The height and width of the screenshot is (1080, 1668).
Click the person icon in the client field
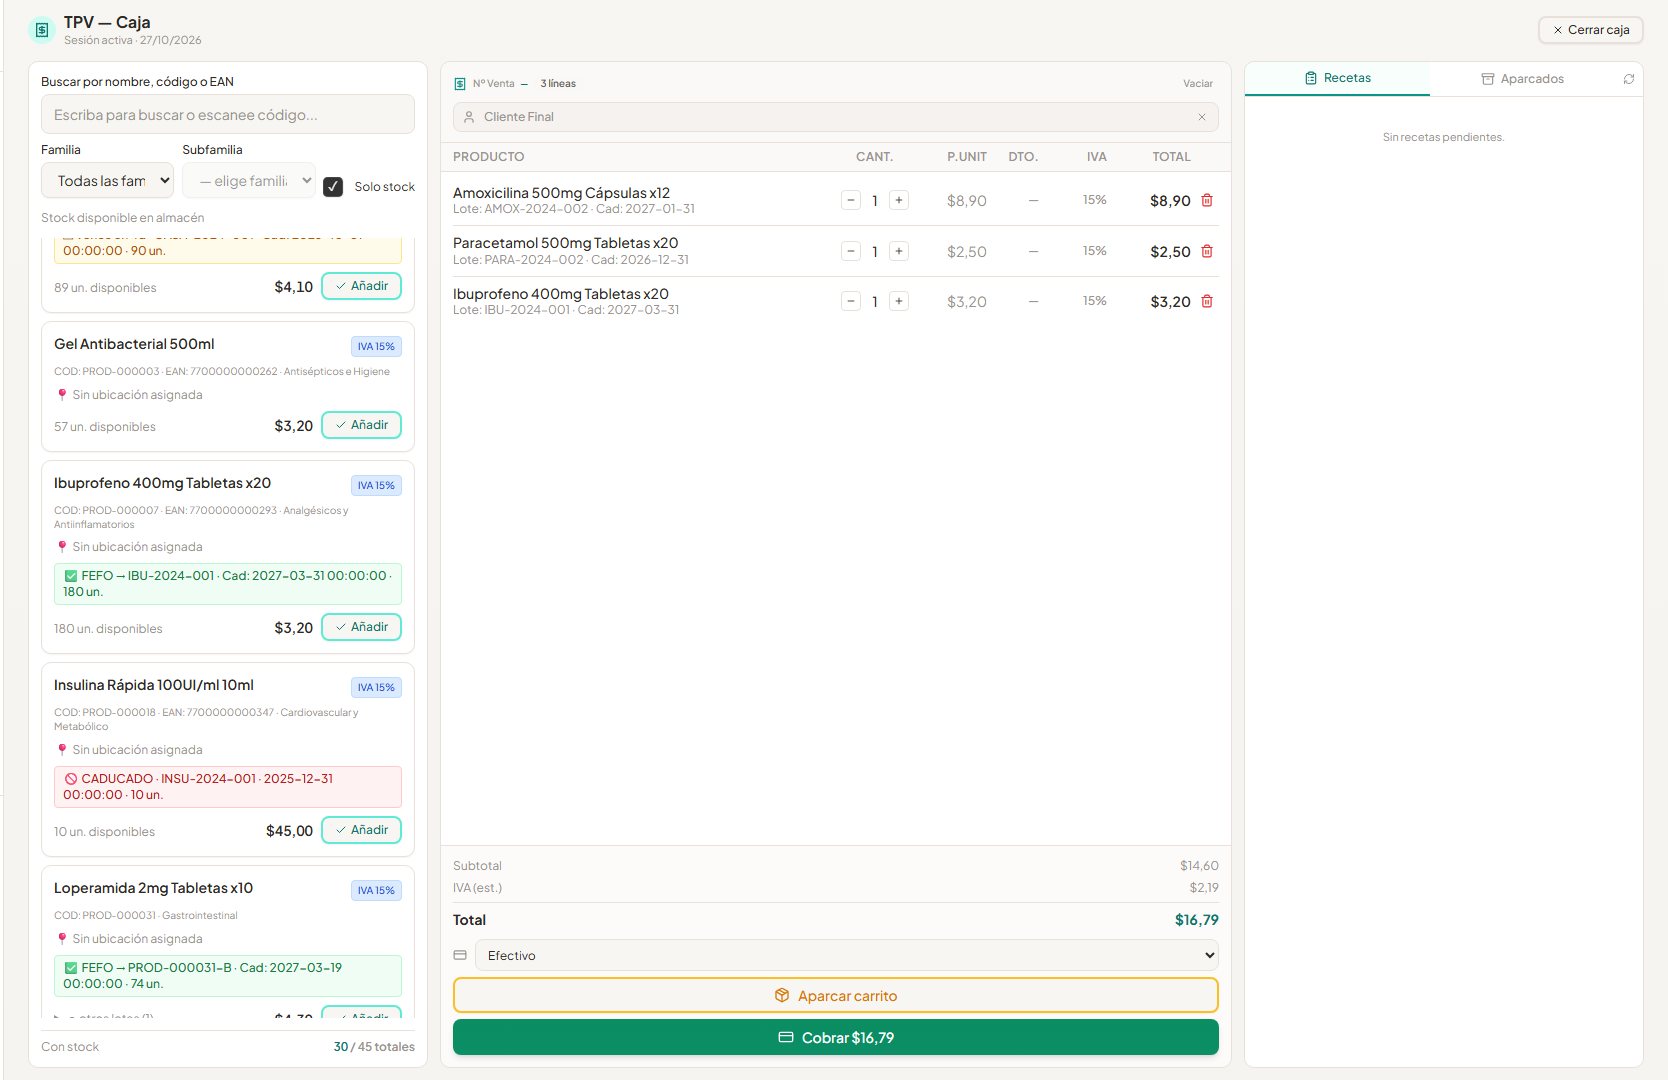tap(469, 117)
